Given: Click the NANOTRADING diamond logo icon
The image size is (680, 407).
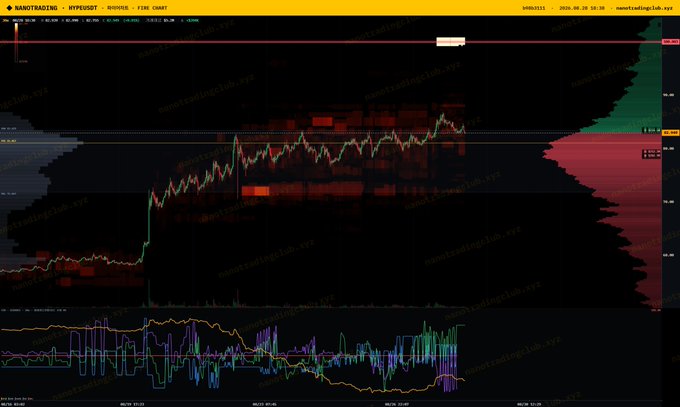Looking at the screenshot, I should pyautogui.click(x=9, y=8).
